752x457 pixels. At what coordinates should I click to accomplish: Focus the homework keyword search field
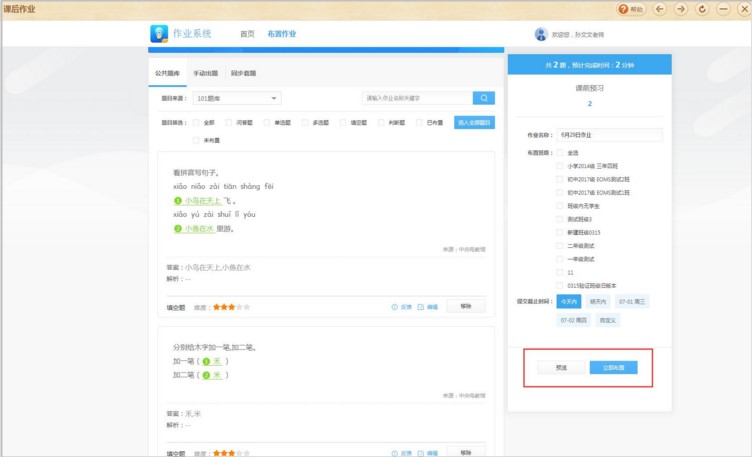point(417,98)
